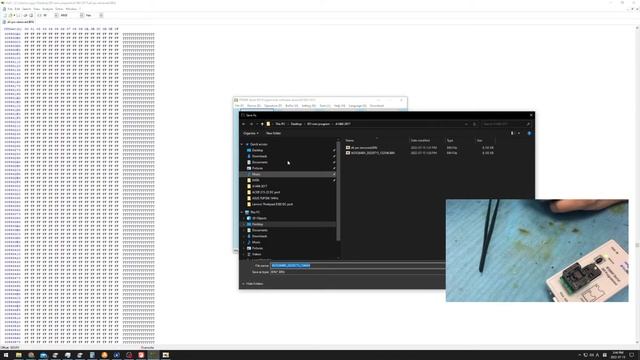Image resolution: width=640 pixels, height=360 pixels.
Task: Open HxD Tools menu
Action: click(x=59, y=9)
